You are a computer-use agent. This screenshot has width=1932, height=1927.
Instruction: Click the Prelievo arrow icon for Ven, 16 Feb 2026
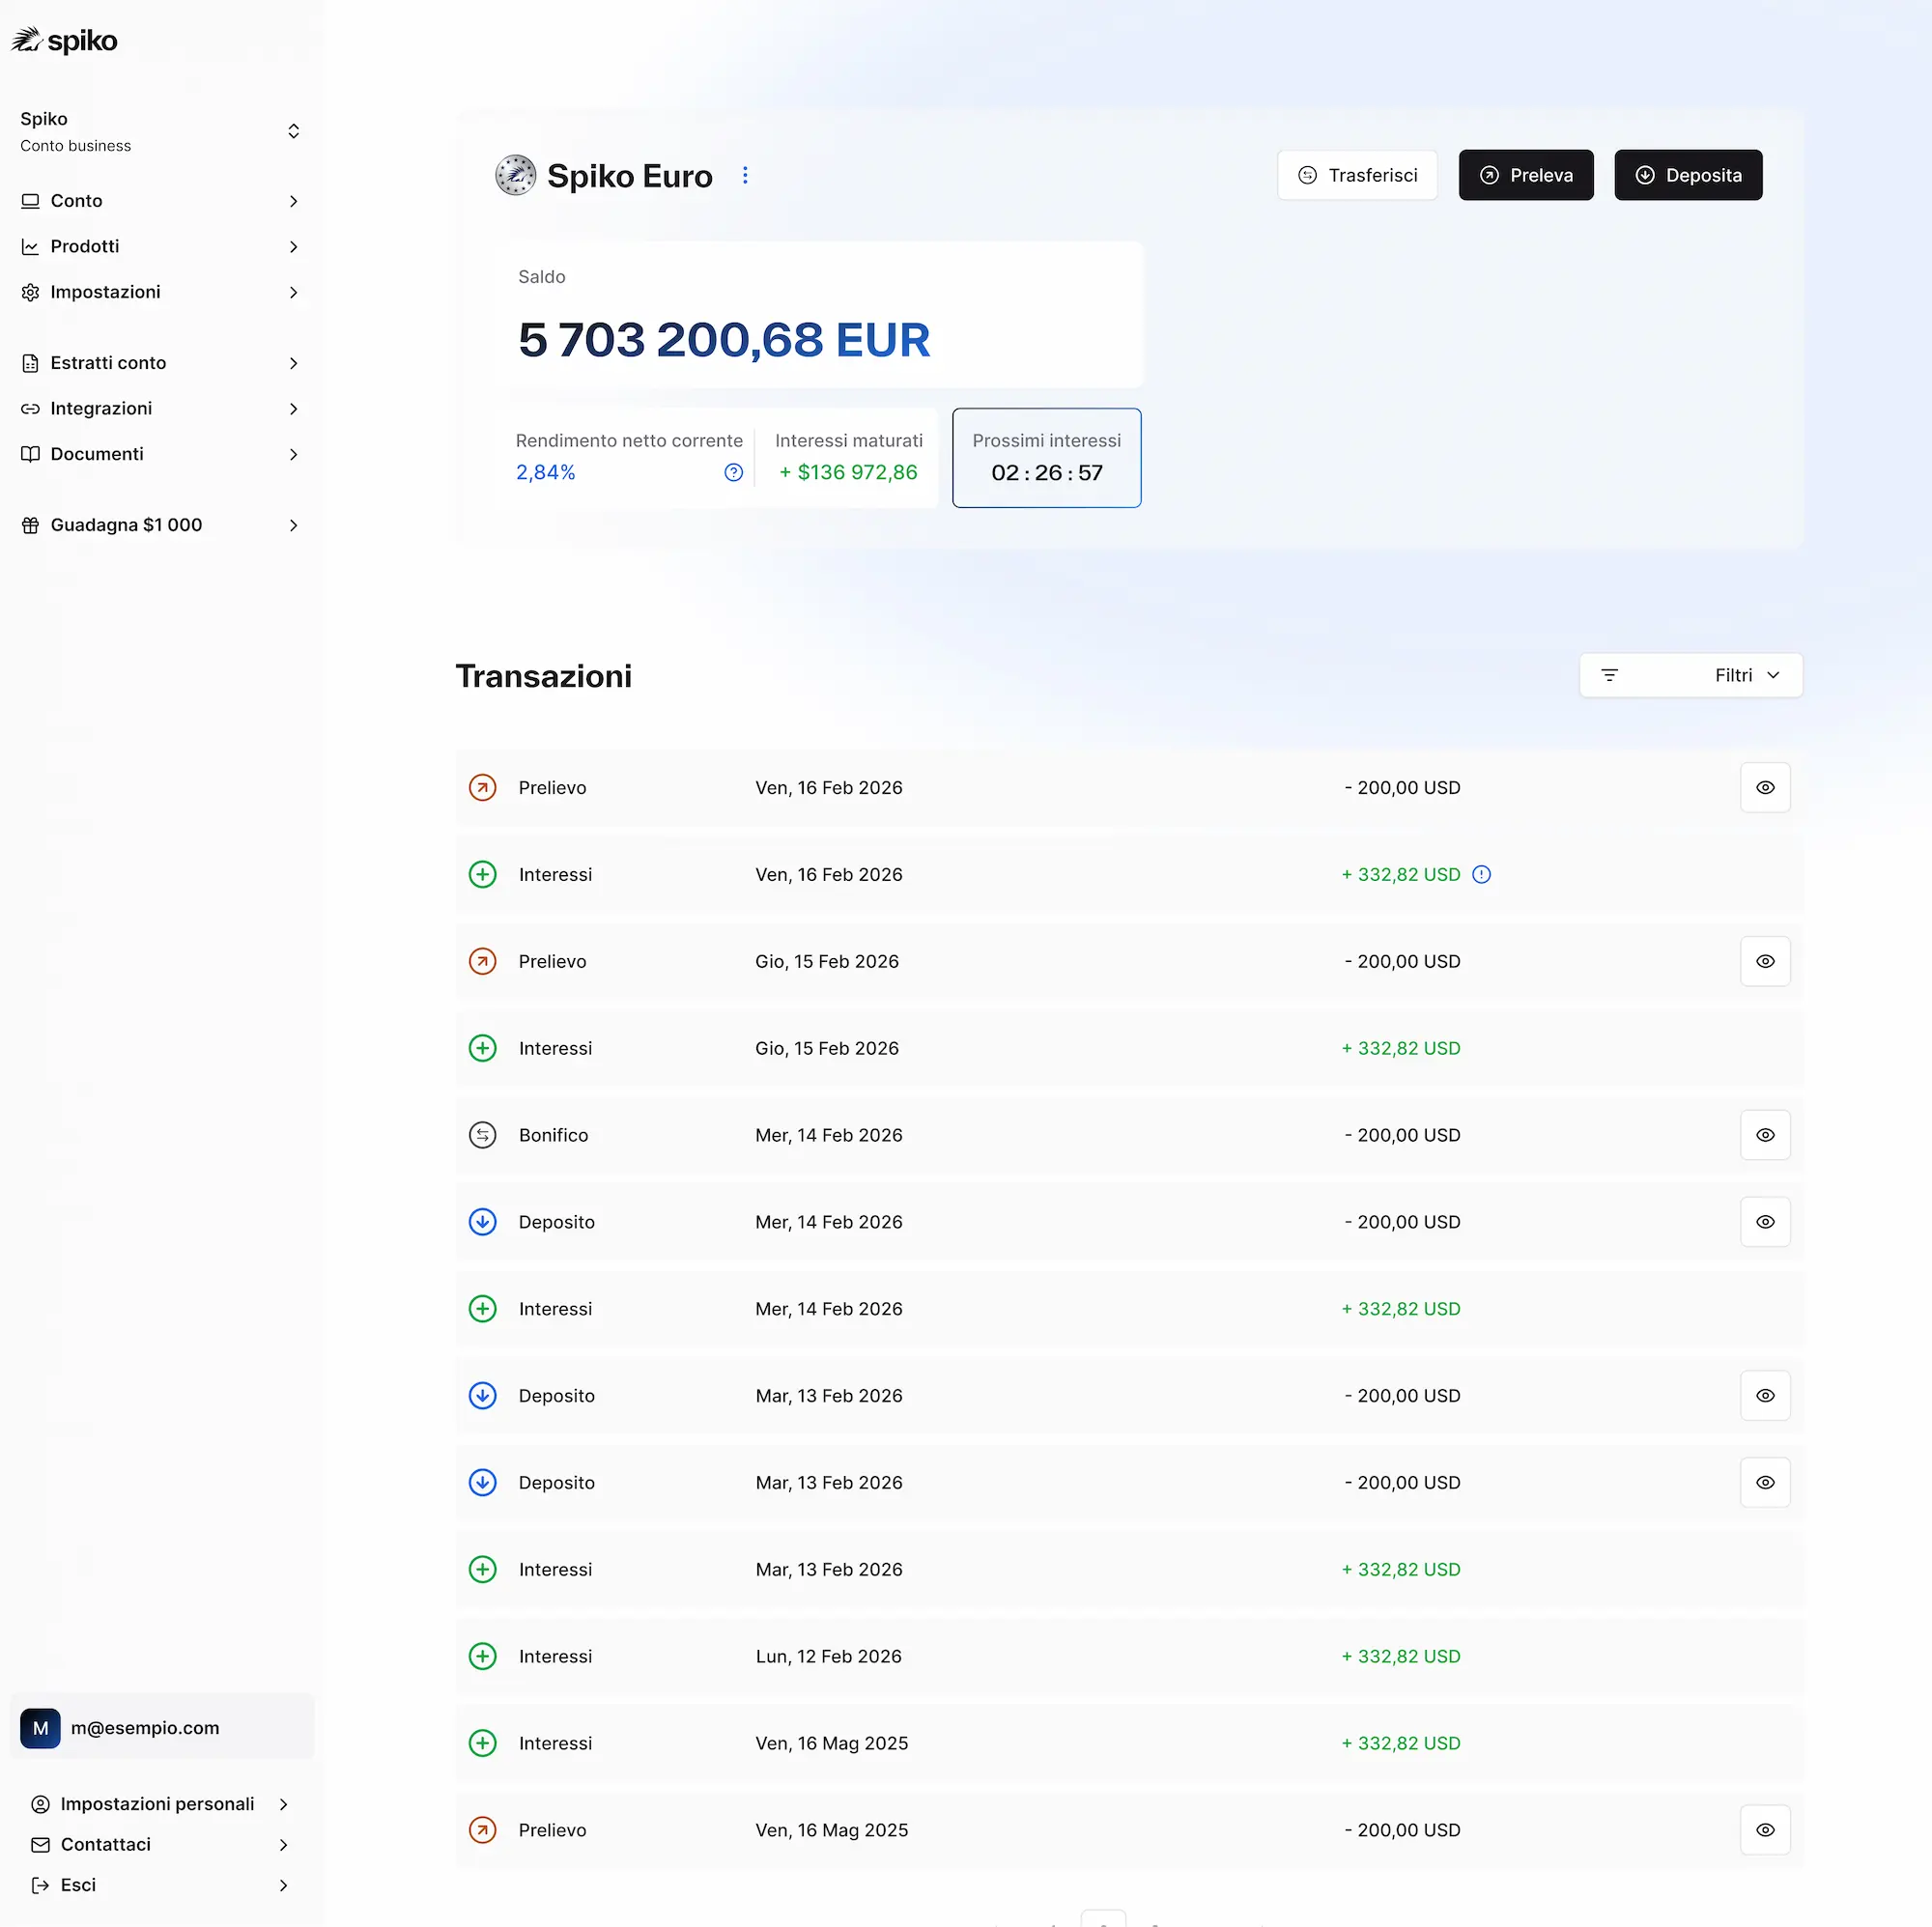coord(483,787)
